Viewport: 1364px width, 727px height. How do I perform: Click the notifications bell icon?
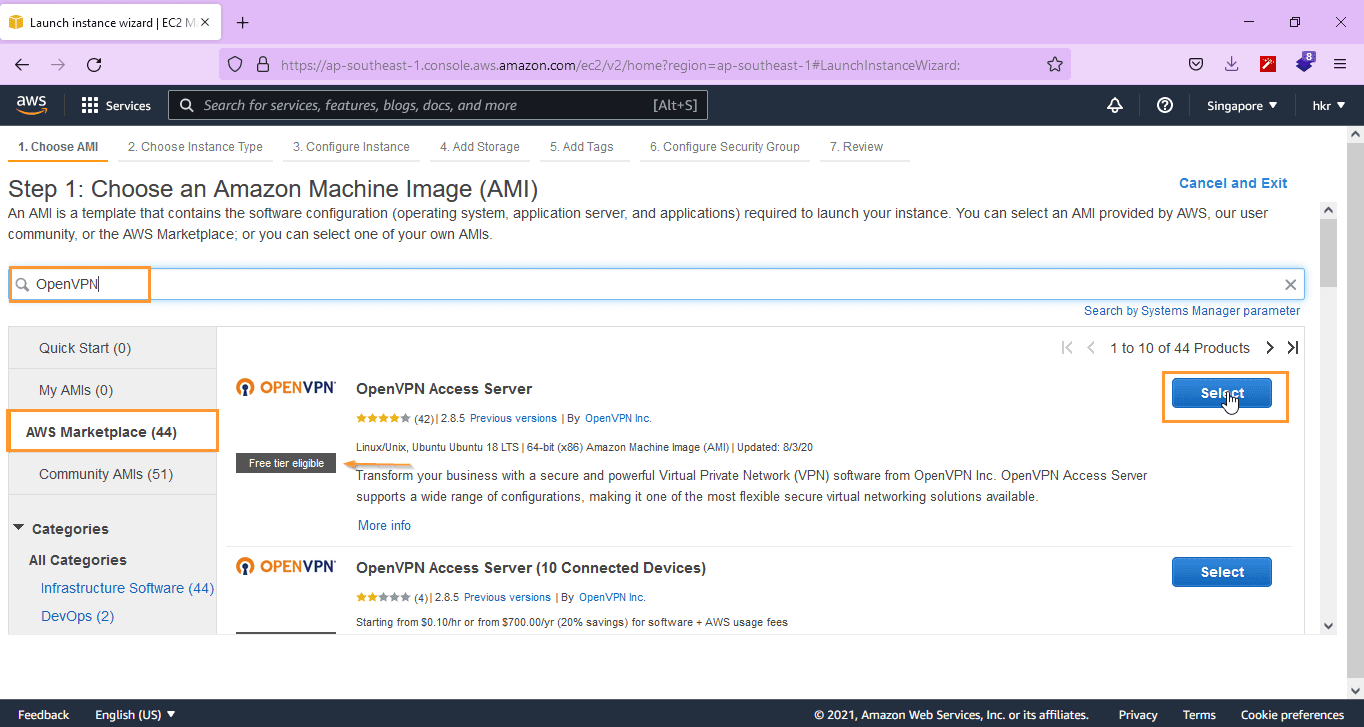1115,105
